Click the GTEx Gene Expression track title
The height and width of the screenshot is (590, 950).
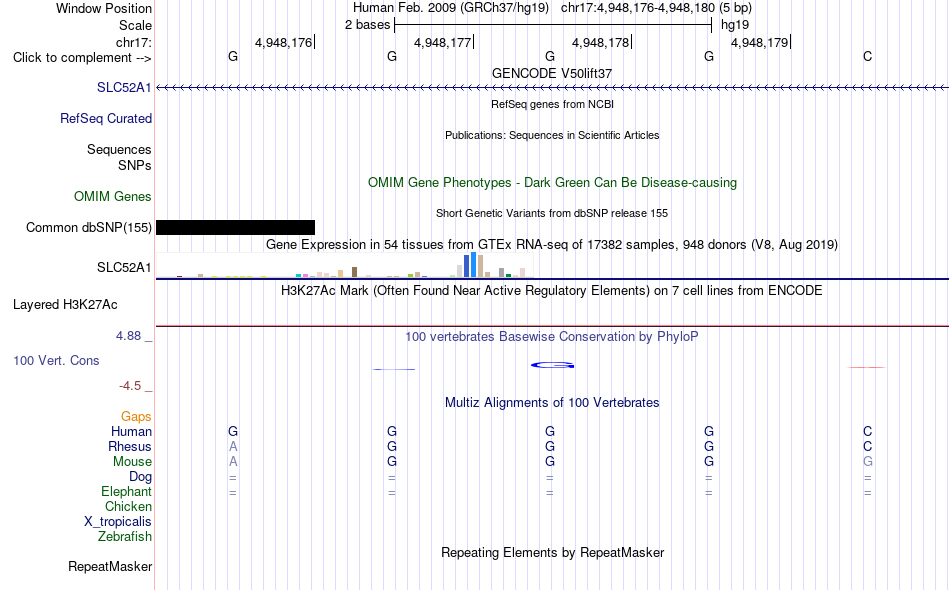552,245
